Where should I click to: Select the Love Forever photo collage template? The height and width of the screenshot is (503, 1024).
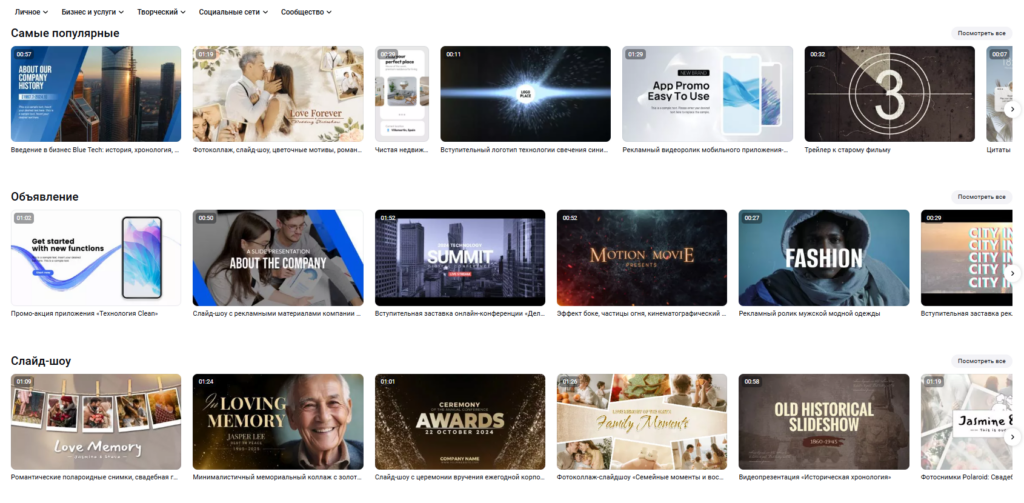[x=278, y=94]
